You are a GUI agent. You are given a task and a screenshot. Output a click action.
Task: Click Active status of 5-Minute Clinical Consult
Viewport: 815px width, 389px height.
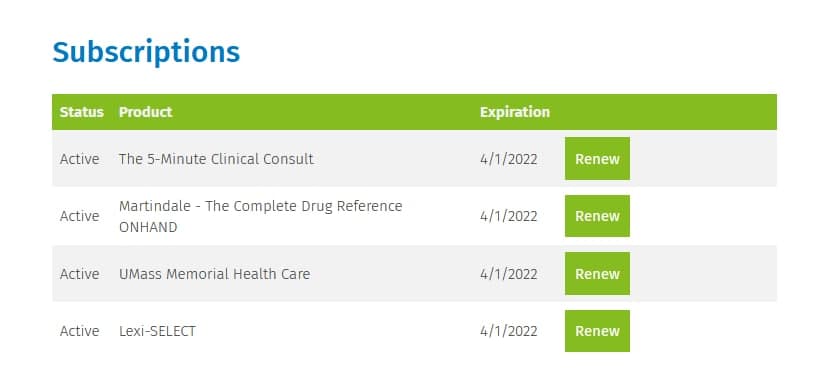point(80,159)
